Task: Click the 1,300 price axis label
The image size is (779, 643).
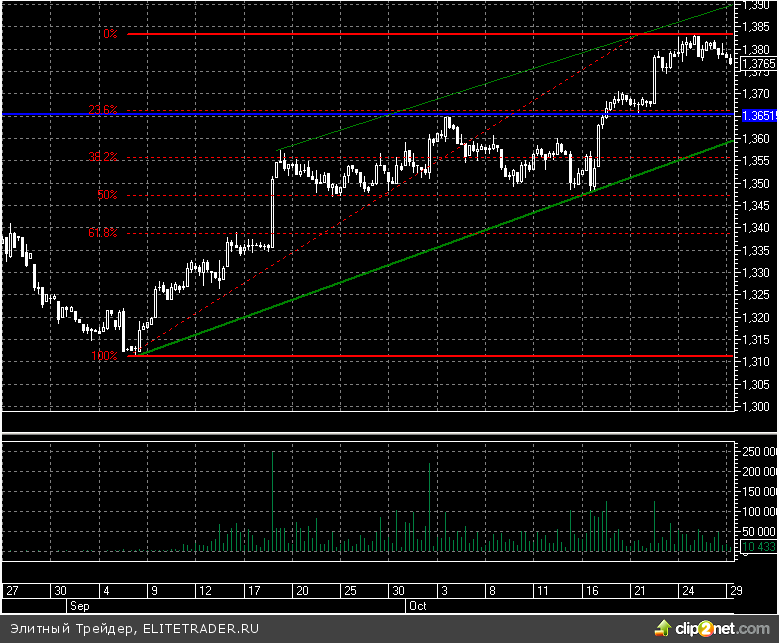Action: [x=757, y=407]
